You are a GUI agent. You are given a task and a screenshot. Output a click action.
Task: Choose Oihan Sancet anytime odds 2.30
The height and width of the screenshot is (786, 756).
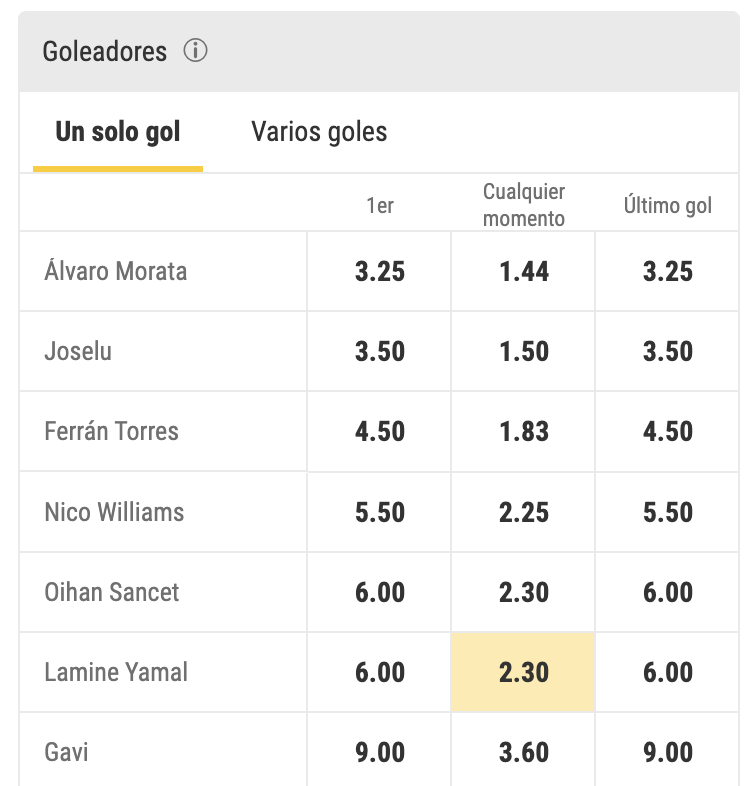(523, 592)
